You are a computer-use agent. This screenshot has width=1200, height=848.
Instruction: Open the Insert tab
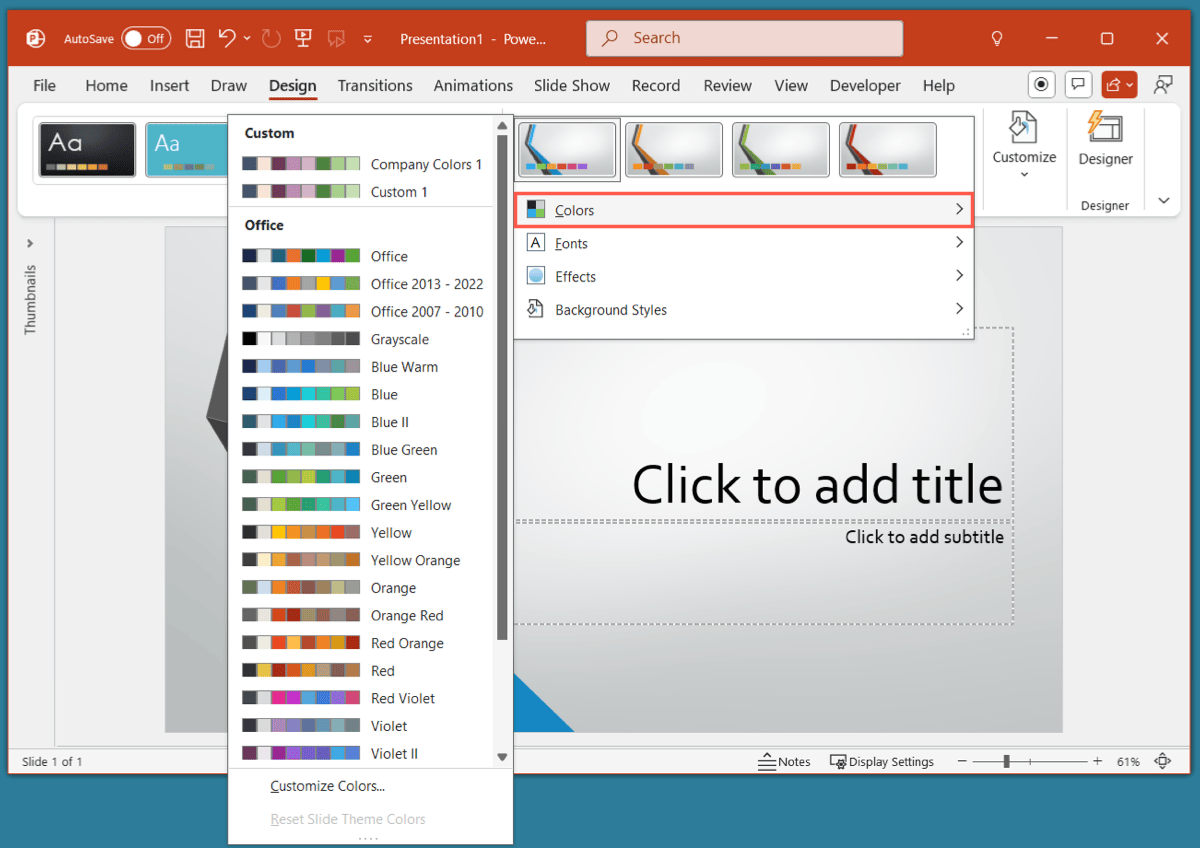click(x=169, y=86)
